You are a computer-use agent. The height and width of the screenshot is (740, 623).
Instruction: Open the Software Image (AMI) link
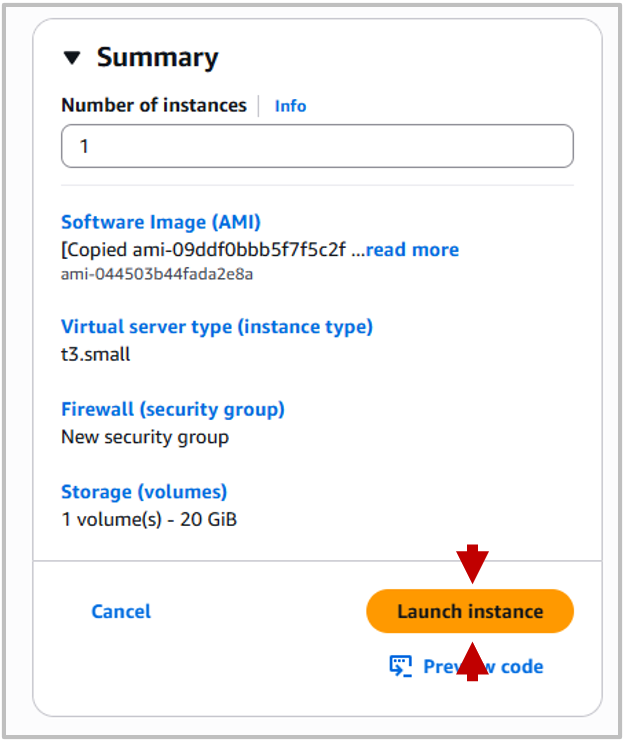pos(160,222)
